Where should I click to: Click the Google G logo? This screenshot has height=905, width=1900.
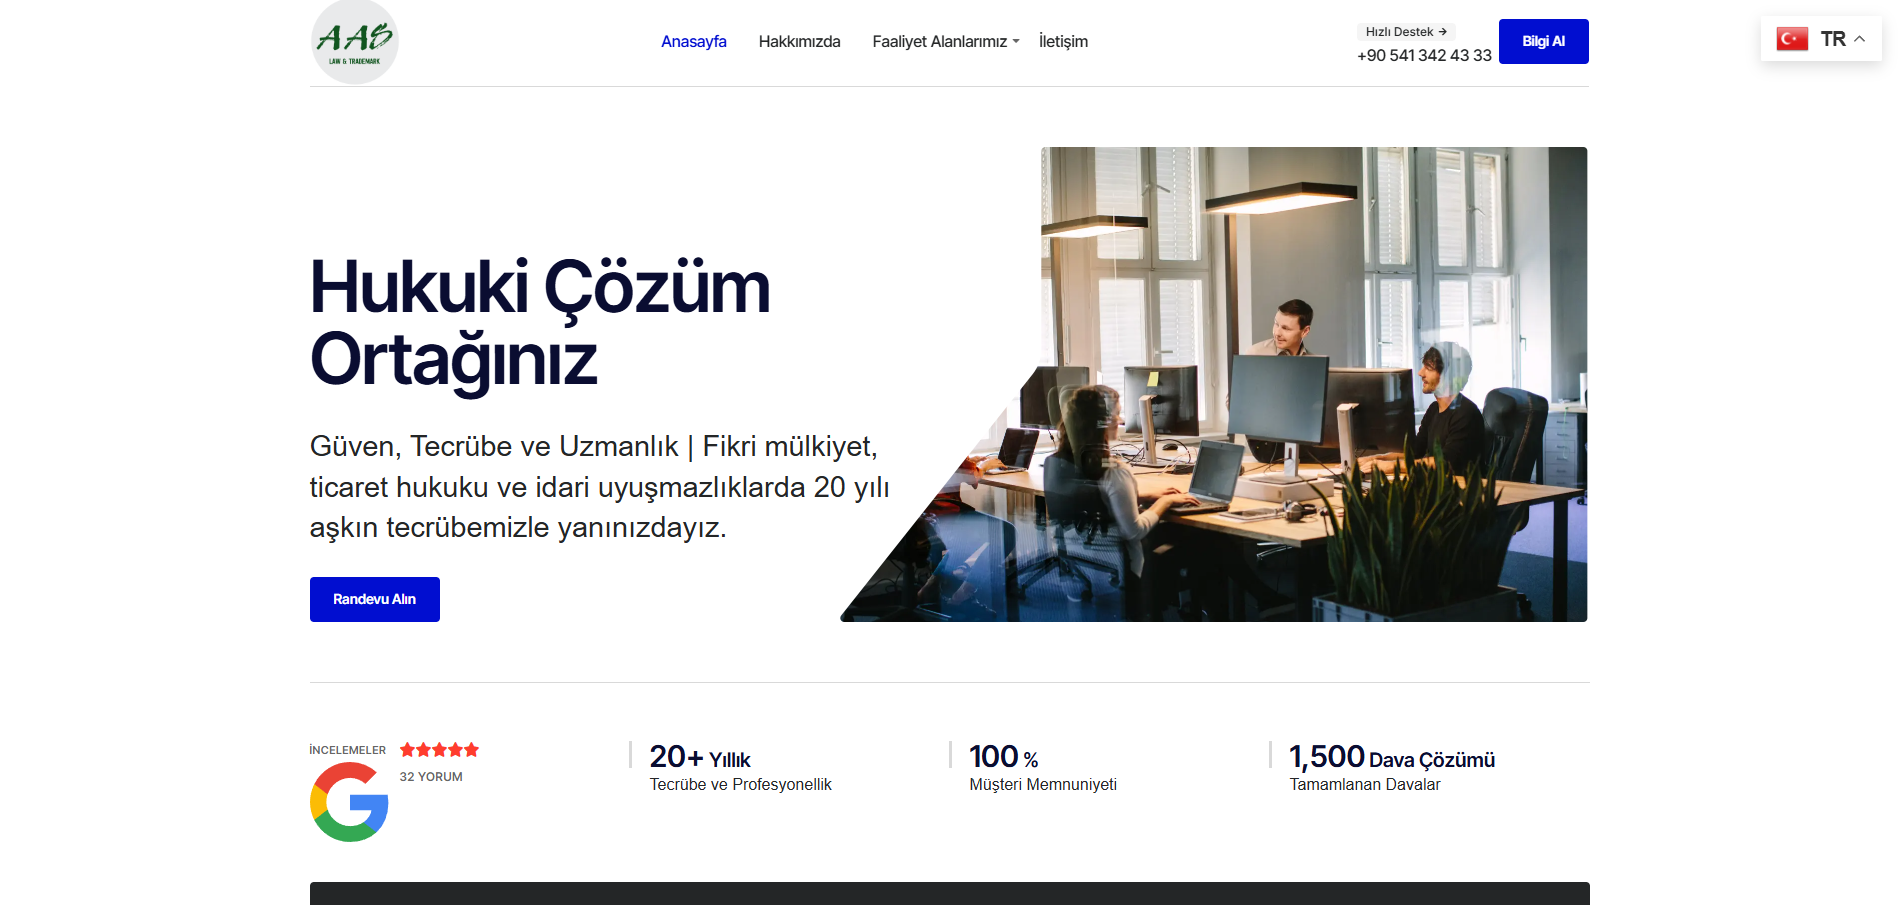click(349, 802)
